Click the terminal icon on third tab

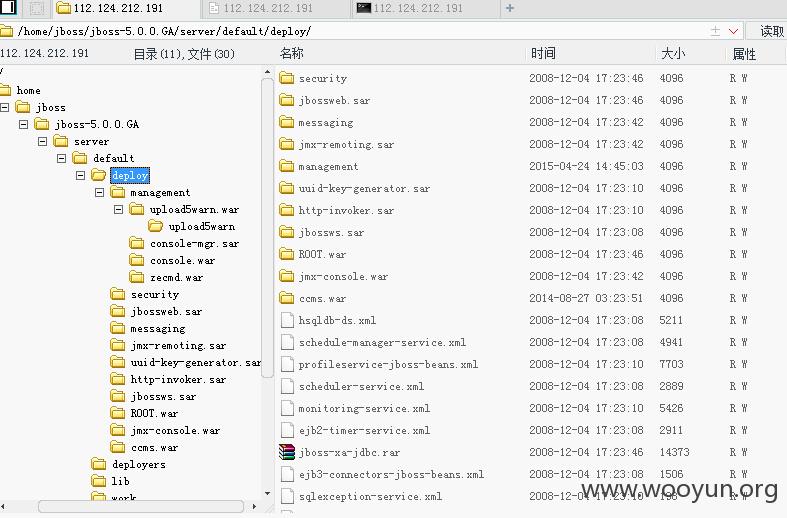363,8
